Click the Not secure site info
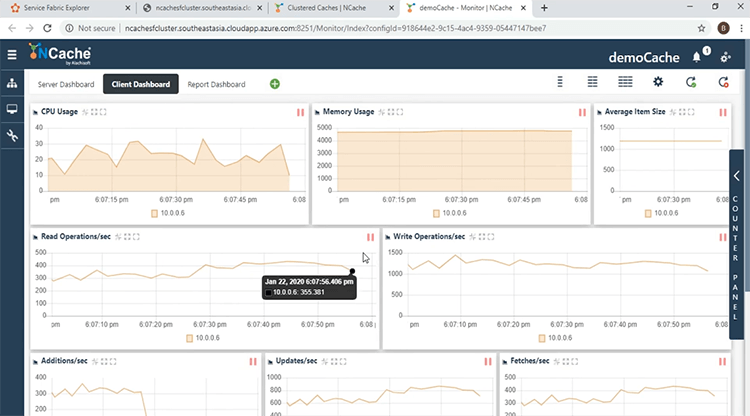The width and height of the screenshot is (750, 416). pyautogui.click(x=90, y=28)
